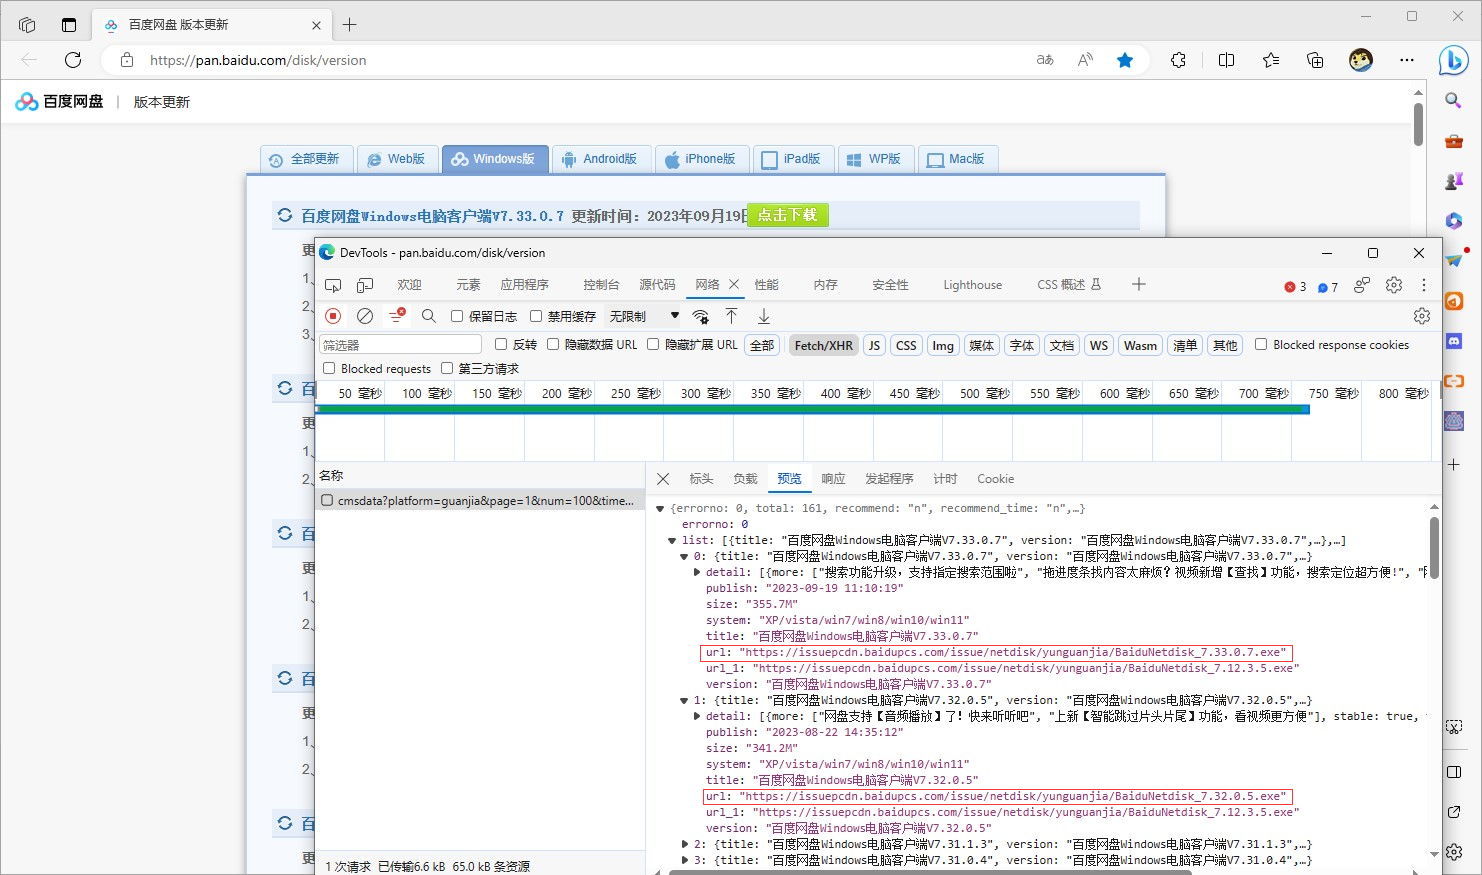Enable third-party requests checkbox
Viewport: 1482px width, 875px height.
pyautogui.click(x=447, y=368)
